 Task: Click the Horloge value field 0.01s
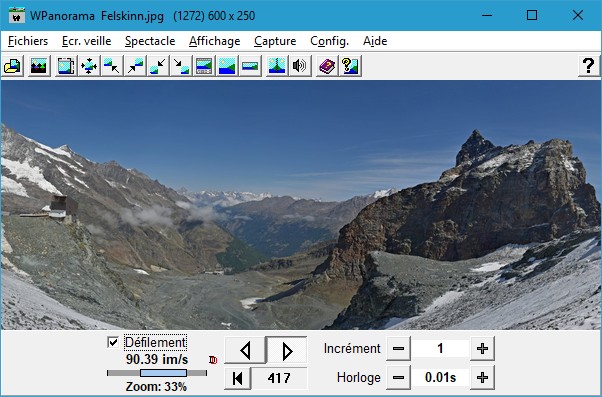440,378
